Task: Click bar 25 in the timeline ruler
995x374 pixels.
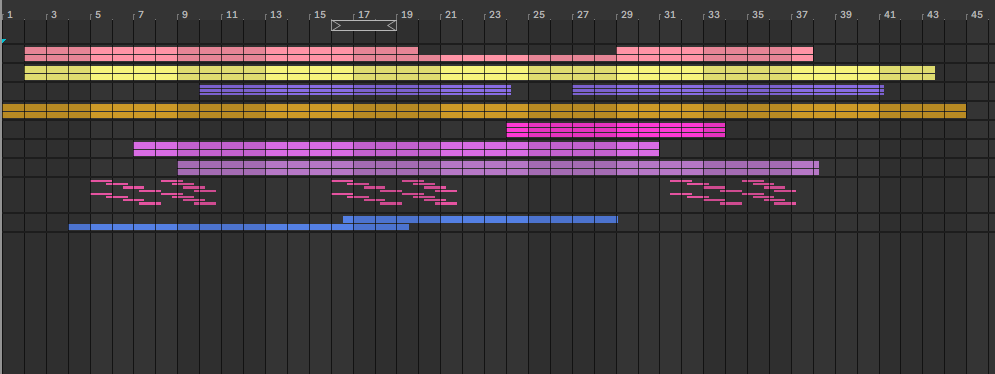Action: tap(539, 14)
